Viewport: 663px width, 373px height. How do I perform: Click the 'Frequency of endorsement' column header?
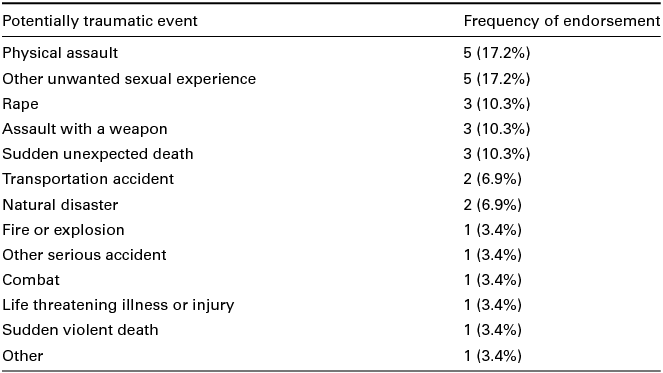click(562, 21)
